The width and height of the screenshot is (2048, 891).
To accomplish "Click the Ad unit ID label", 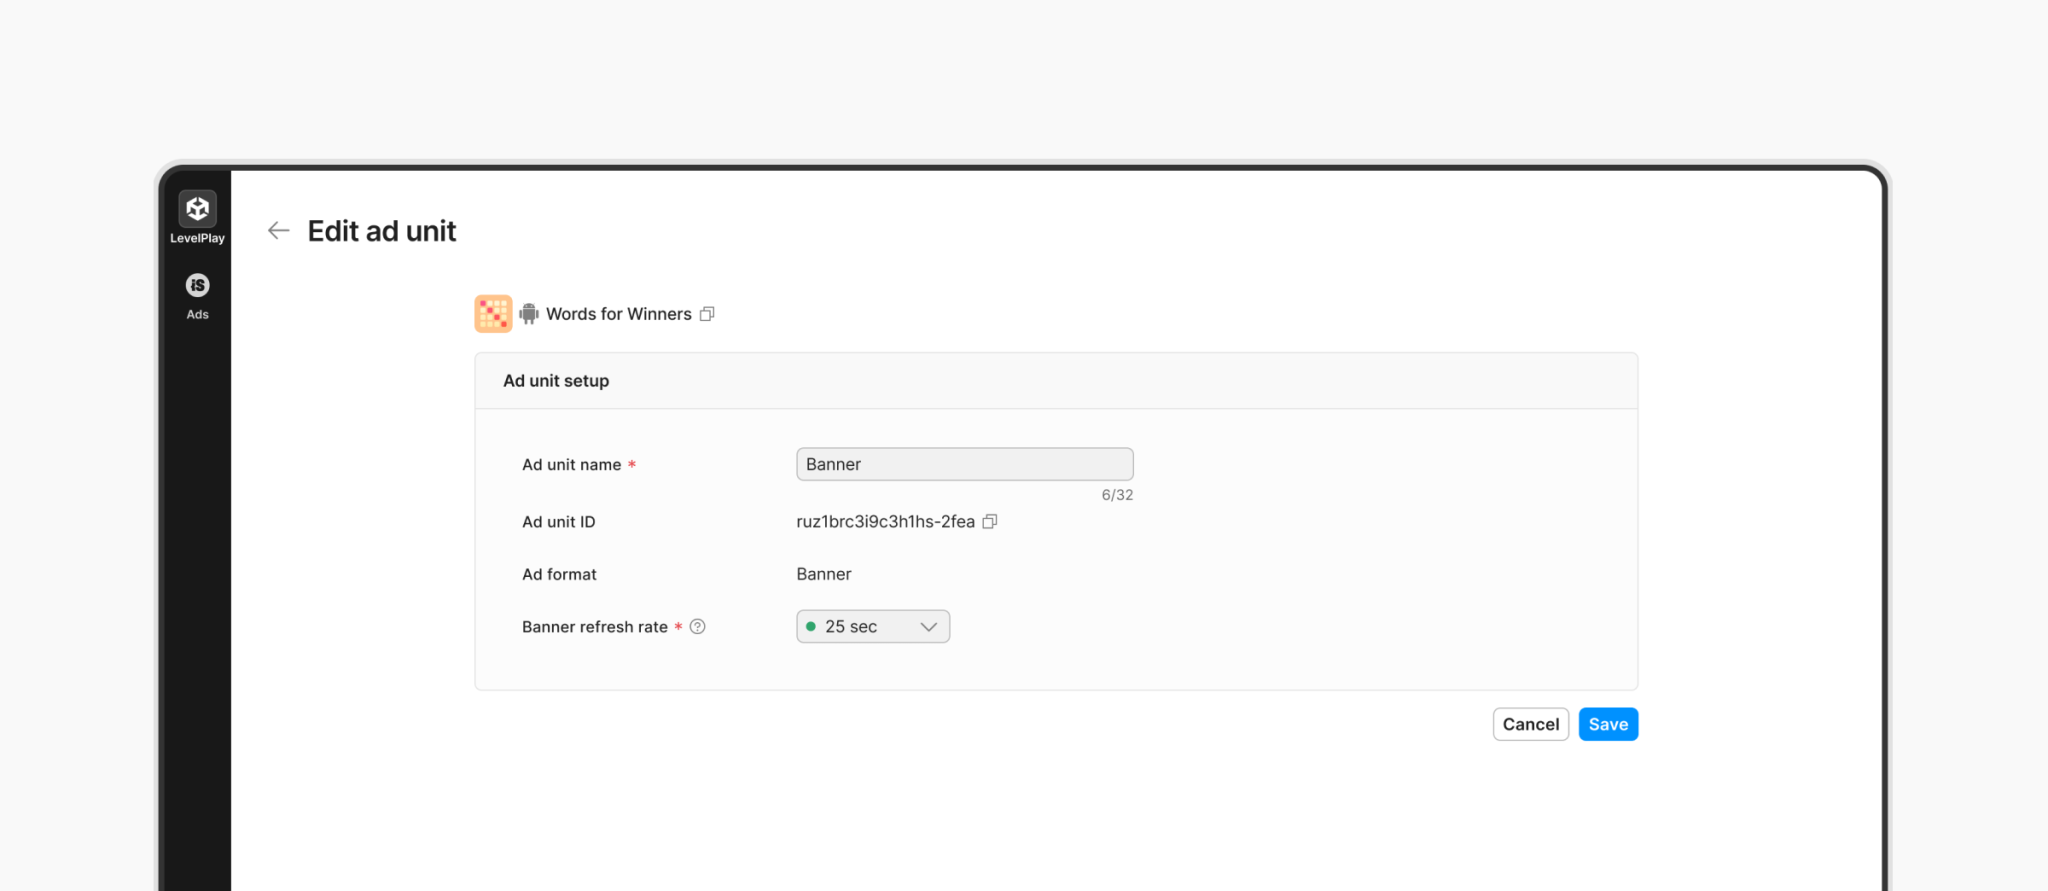I will [x=559, y=522].
